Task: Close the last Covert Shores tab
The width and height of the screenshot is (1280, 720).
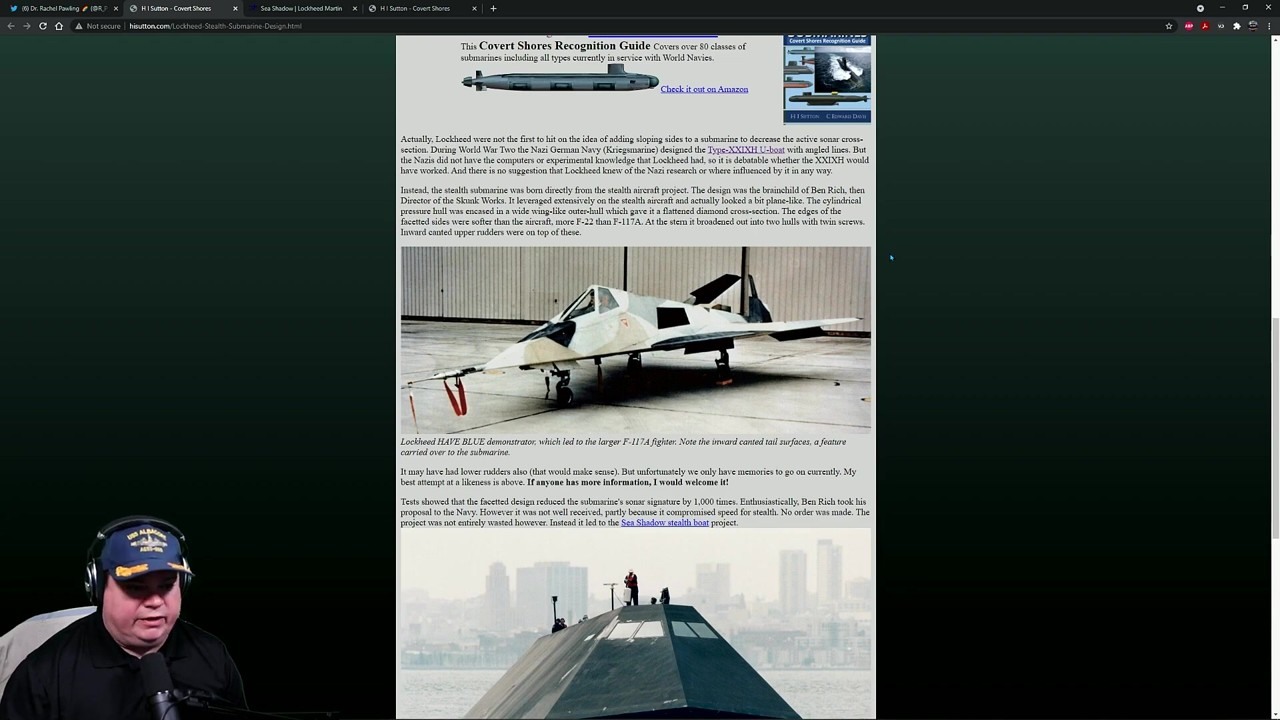Action: coord(474,8)
